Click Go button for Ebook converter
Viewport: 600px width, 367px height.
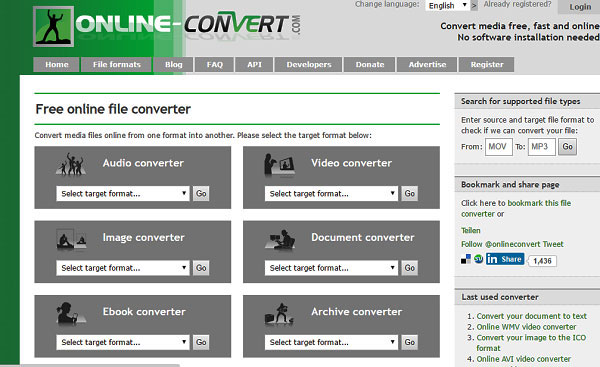tap(201, 342)
